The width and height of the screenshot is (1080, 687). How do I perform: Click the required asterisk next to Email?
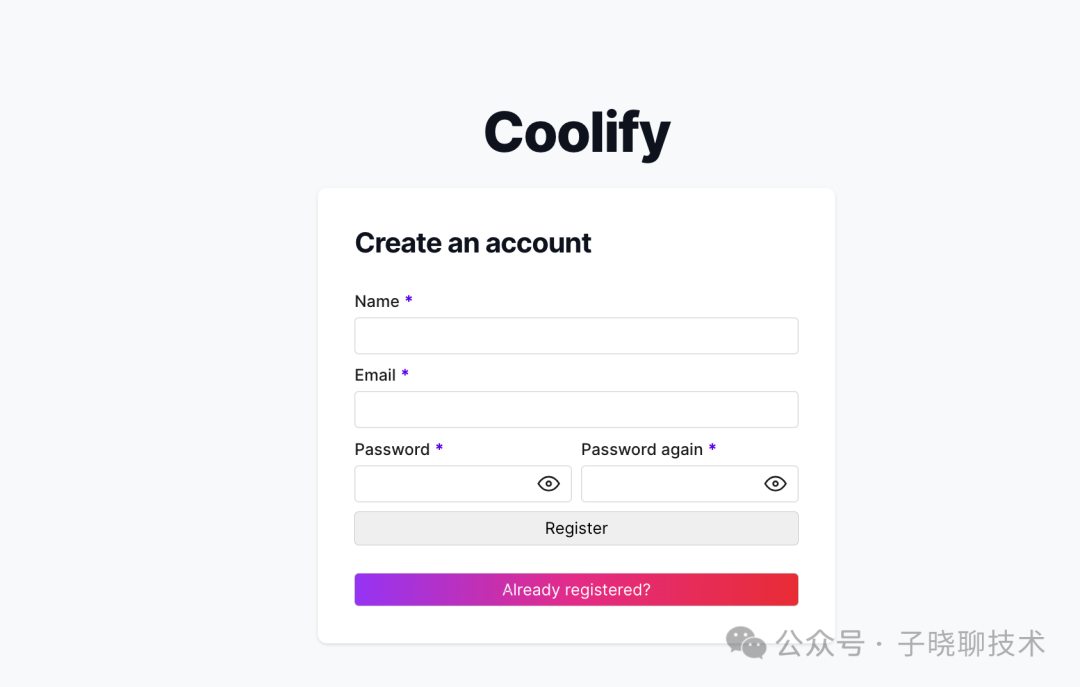[x=405, y=374]
